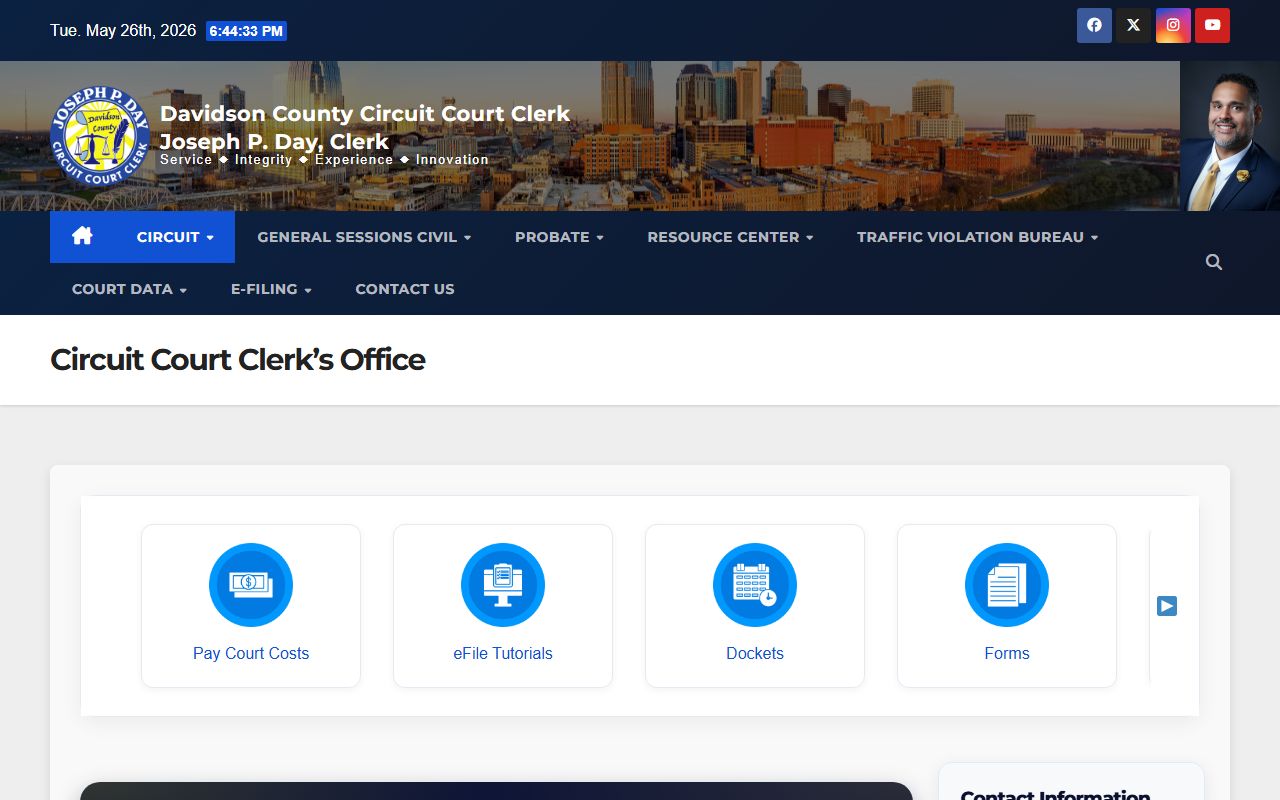The width and height of the screenshot is (1280, 800).
Task: Open the Dockets link
Action: [x=755, y=653]
